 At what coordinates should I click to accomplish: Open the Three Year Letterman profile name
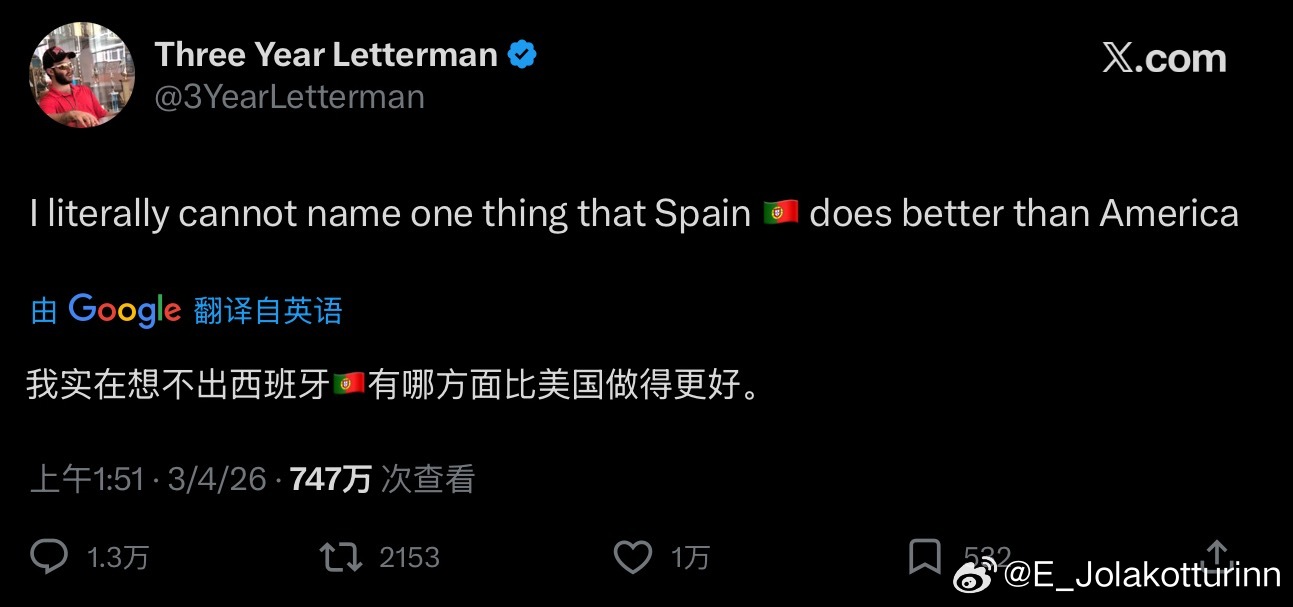coord(327,54)
